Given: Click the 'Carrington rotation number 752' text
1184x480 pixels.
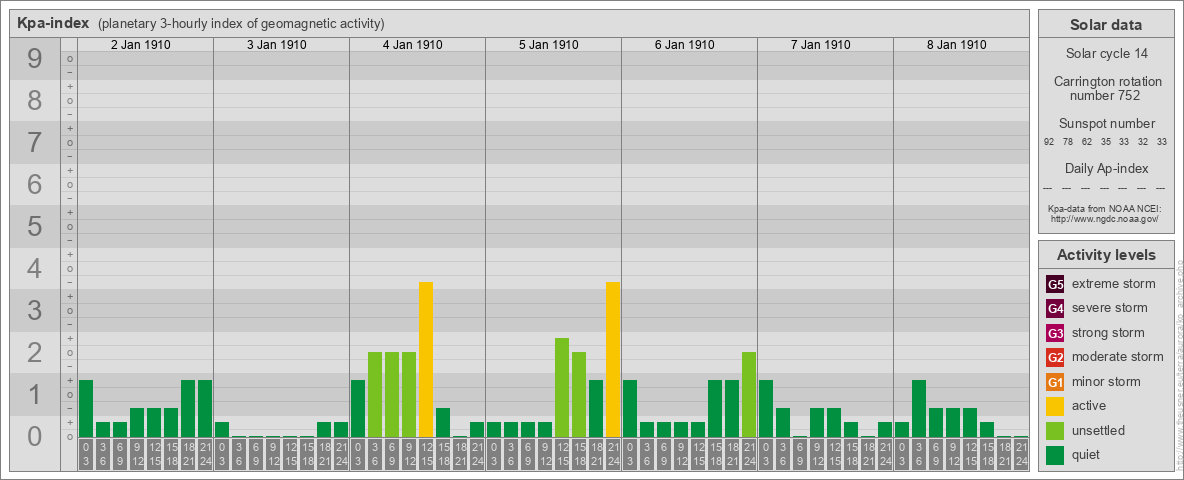Looking at the screenshot, I should pyautogui.click(x=1106, y=88).
